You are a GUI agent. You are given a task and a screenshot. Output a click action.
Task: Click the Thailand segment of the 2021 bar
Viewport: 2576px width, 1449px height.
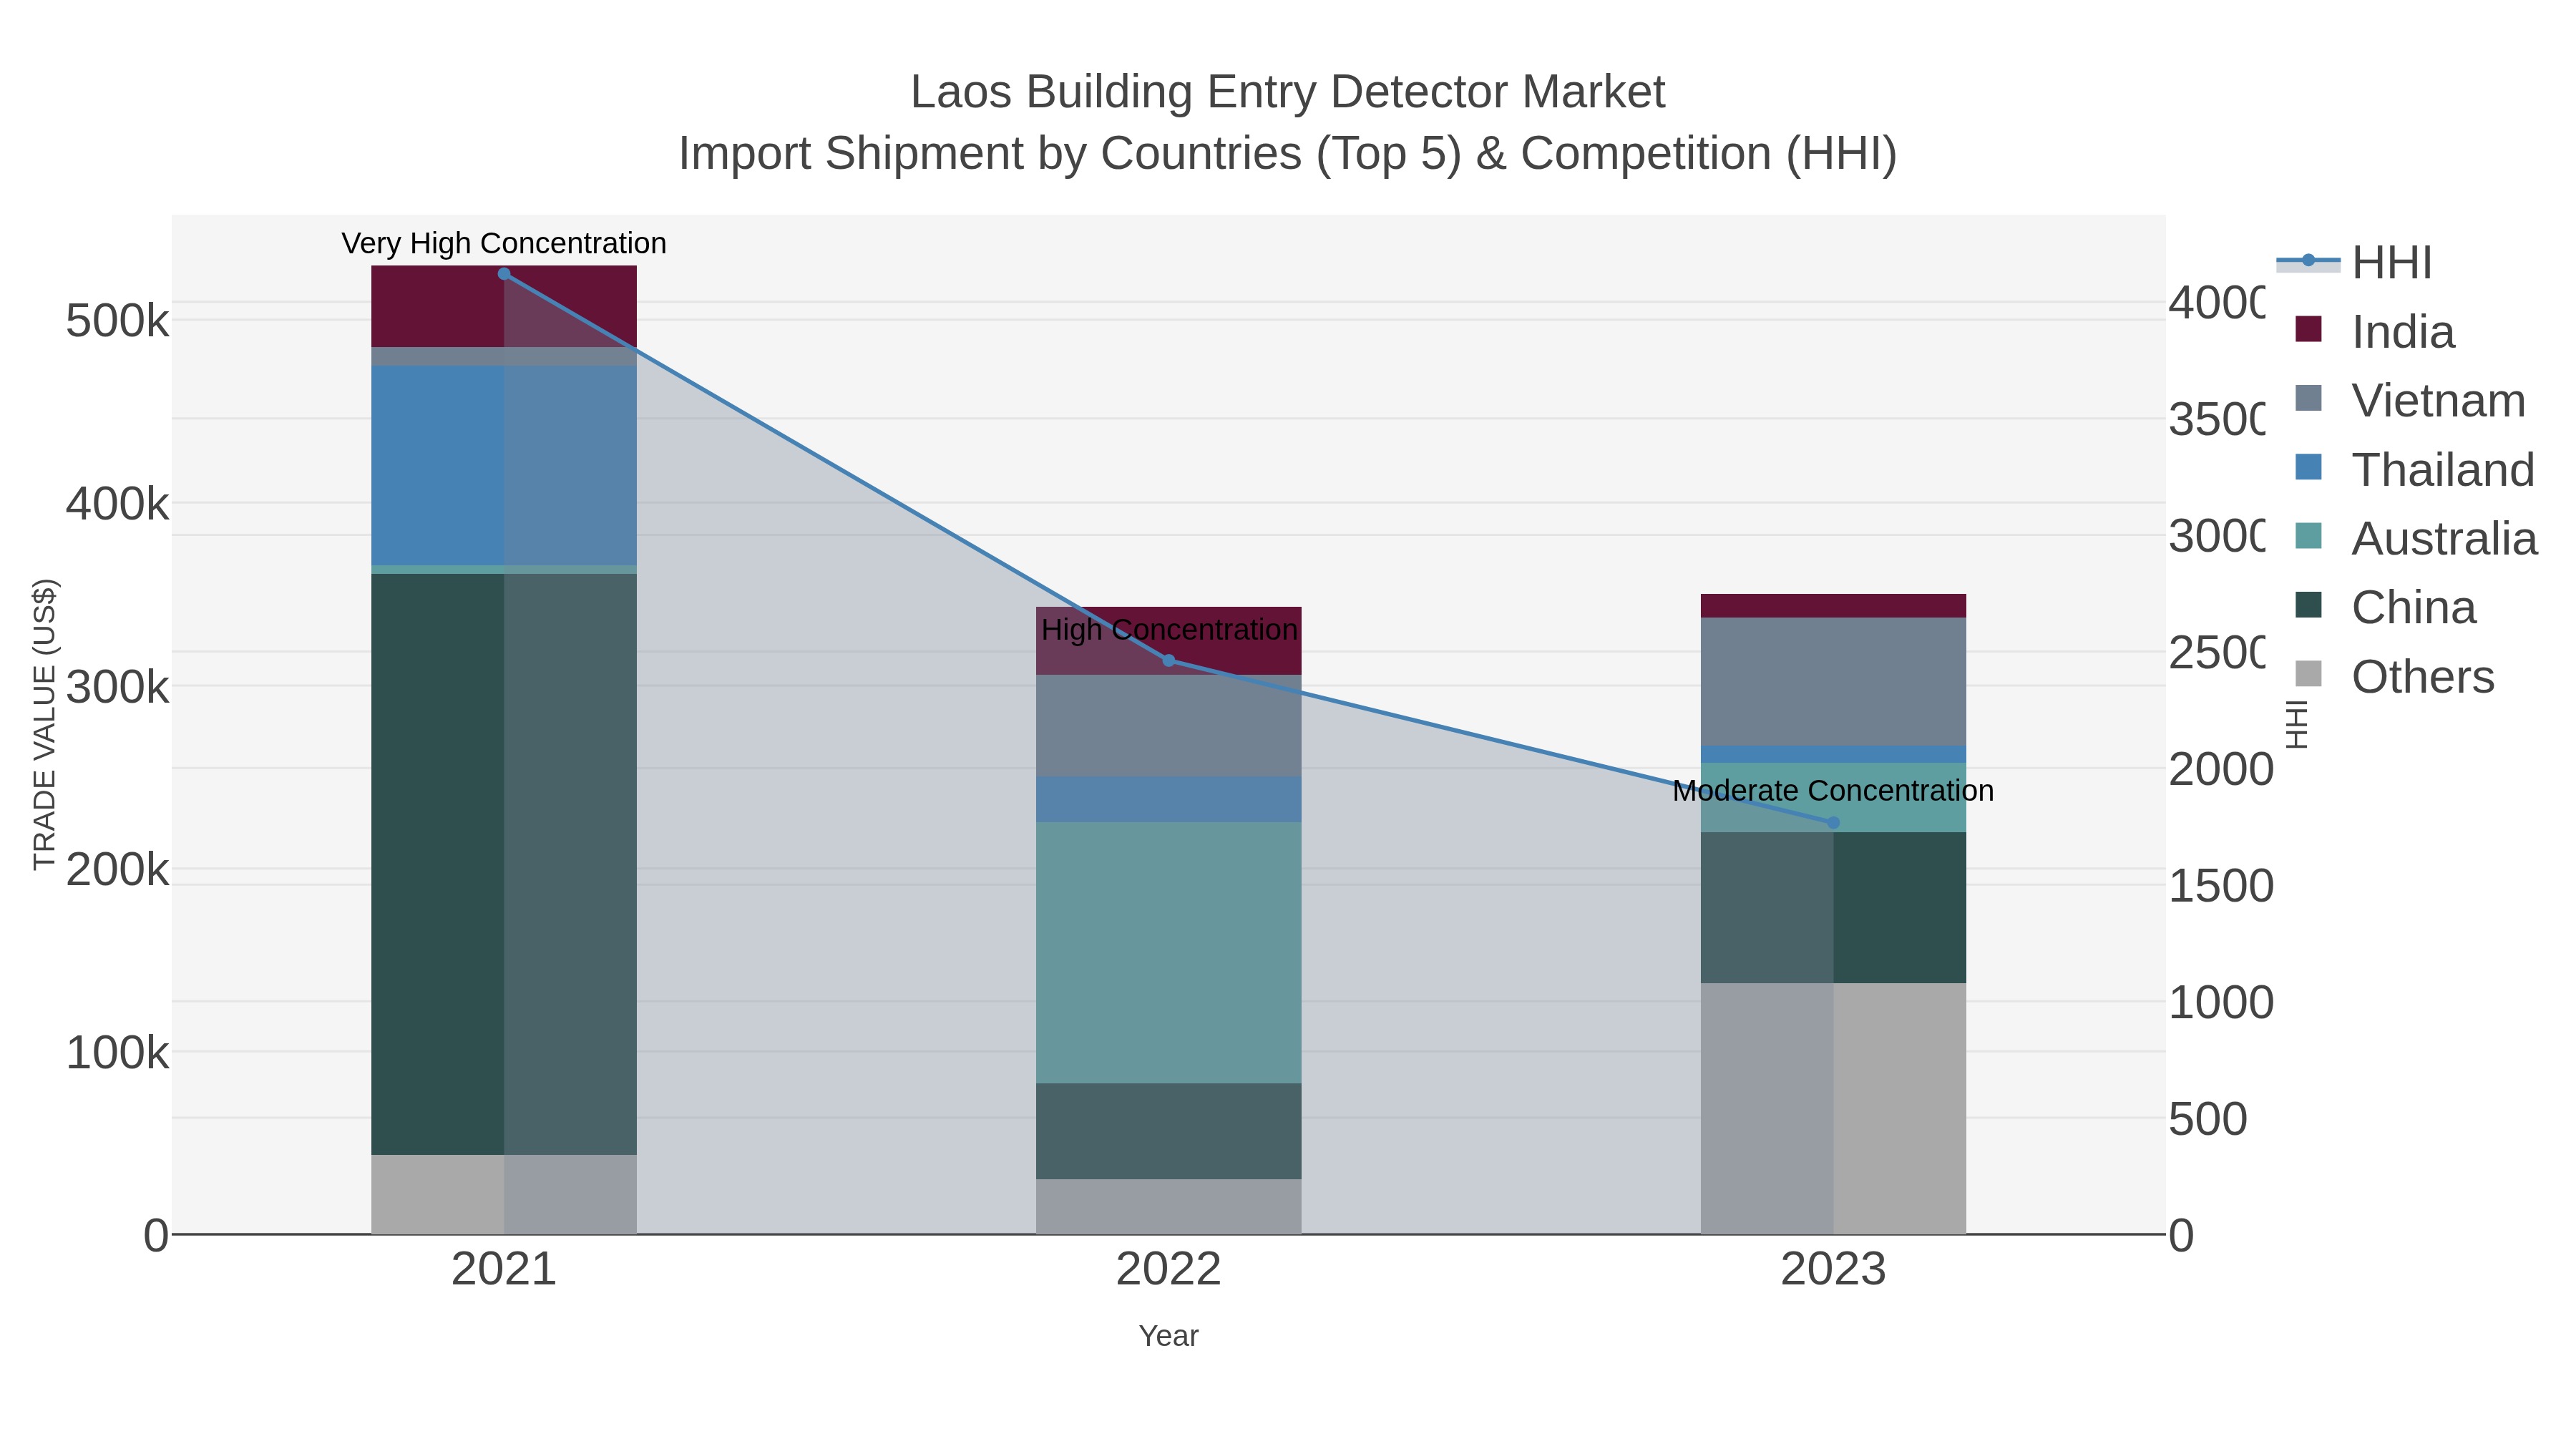tap(504, 465)
